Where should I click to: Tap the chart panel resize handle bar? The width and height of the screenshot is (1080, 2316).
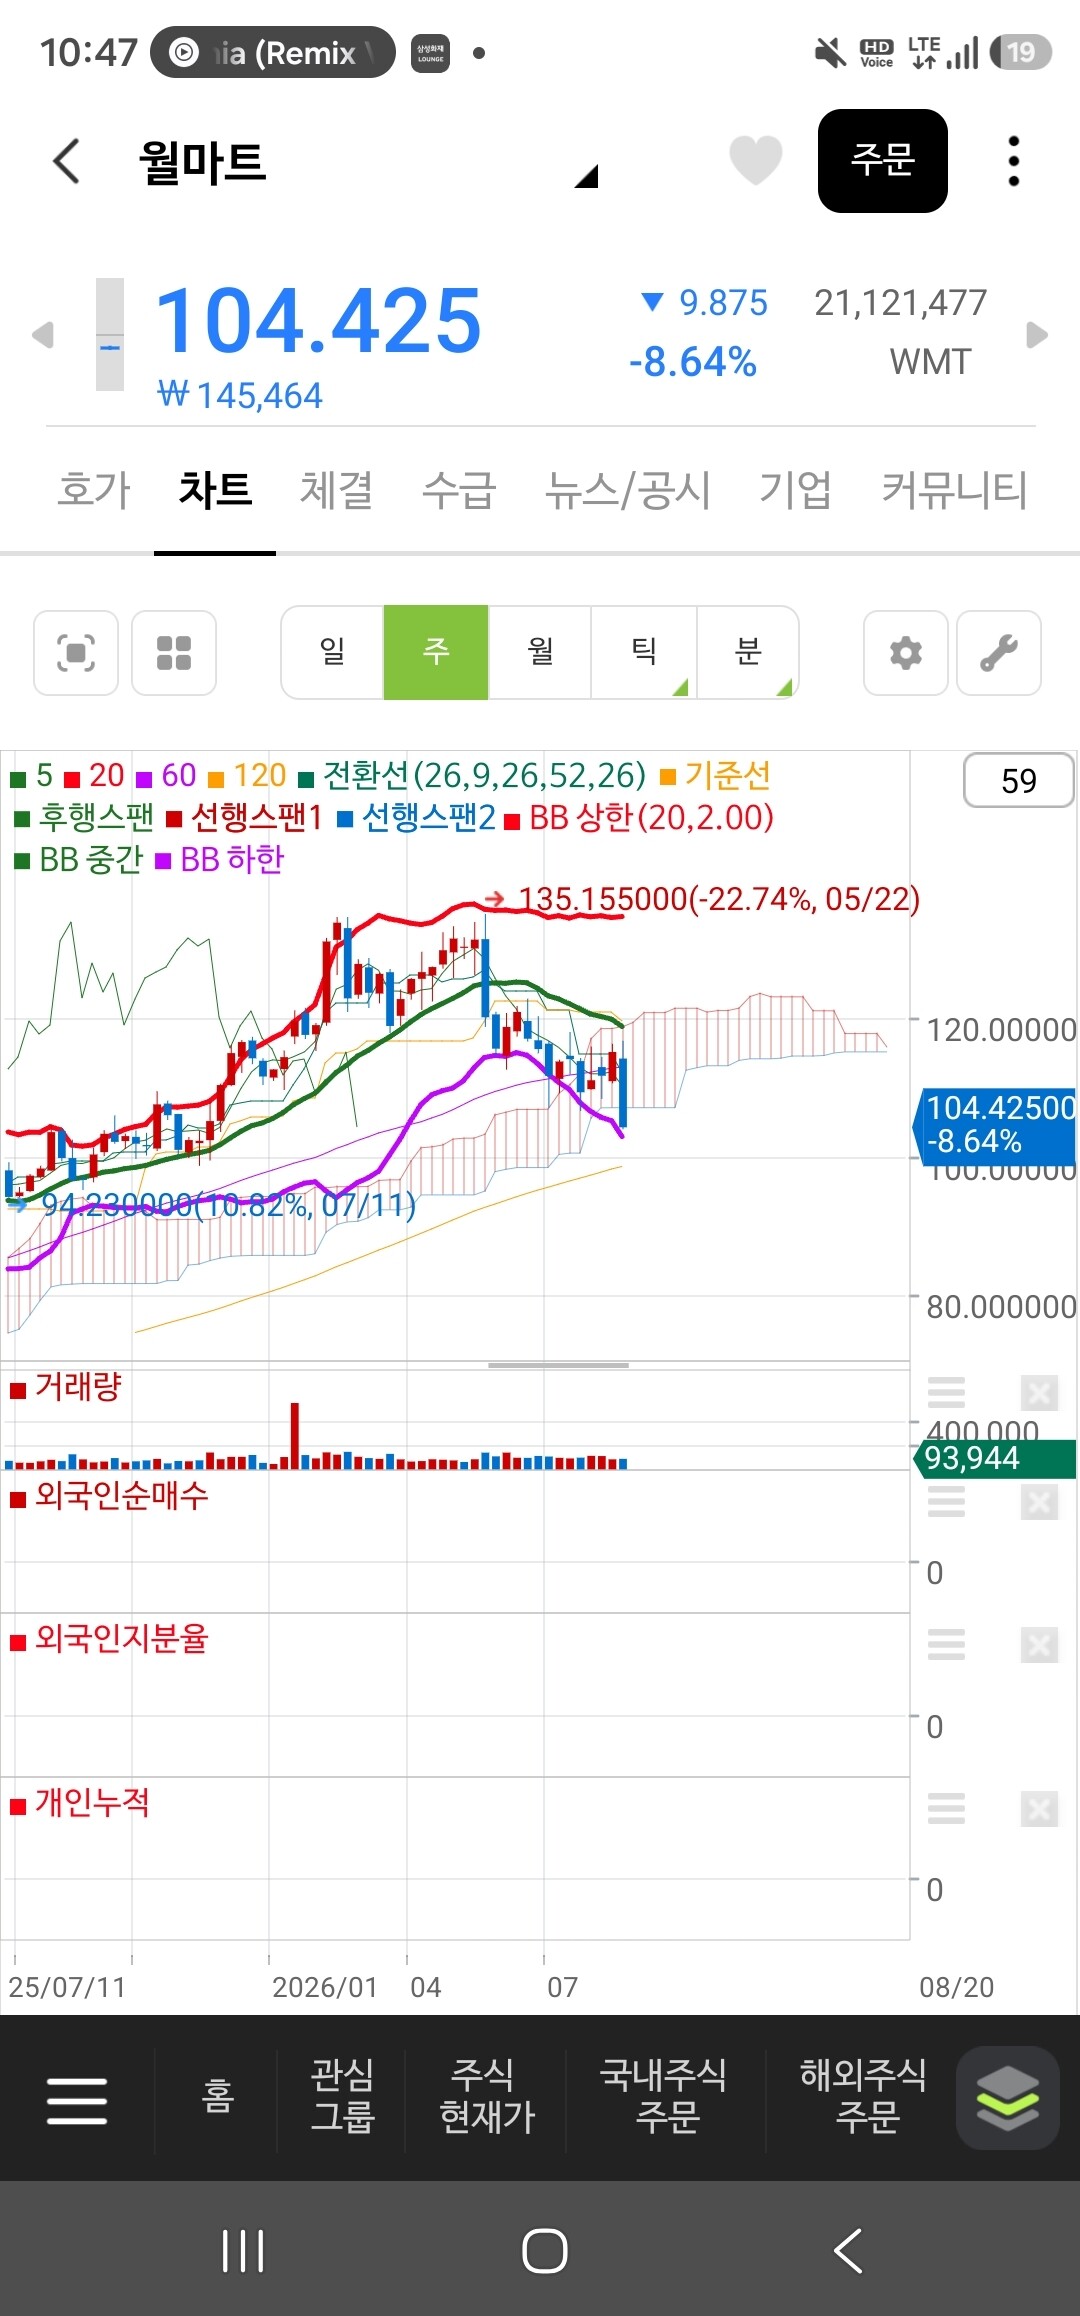(558, 1365)
